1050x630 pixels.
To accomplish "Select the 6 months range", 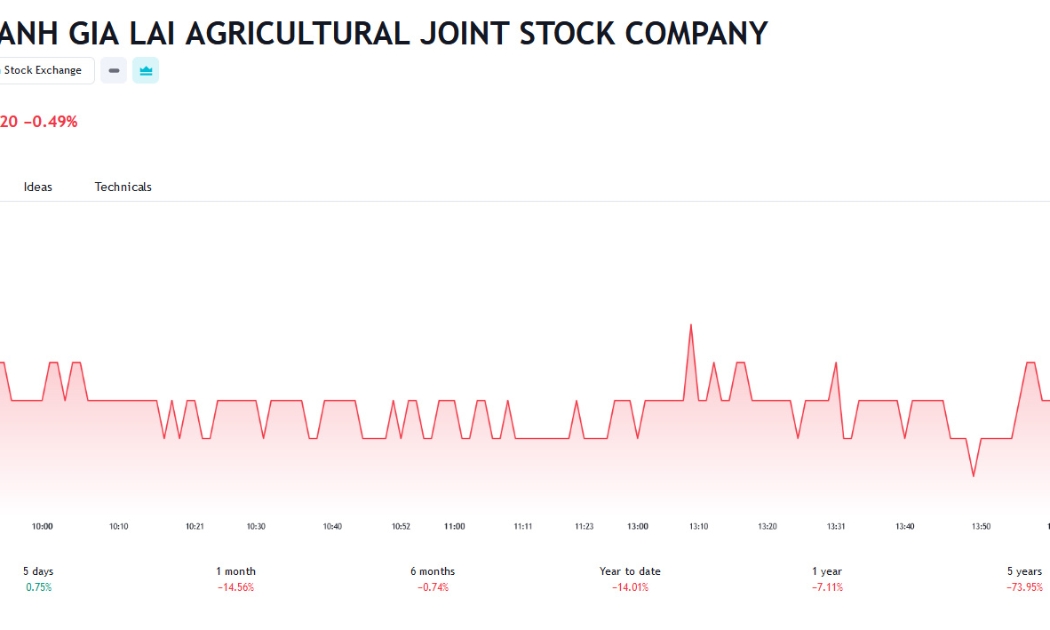I will point(433,579).
